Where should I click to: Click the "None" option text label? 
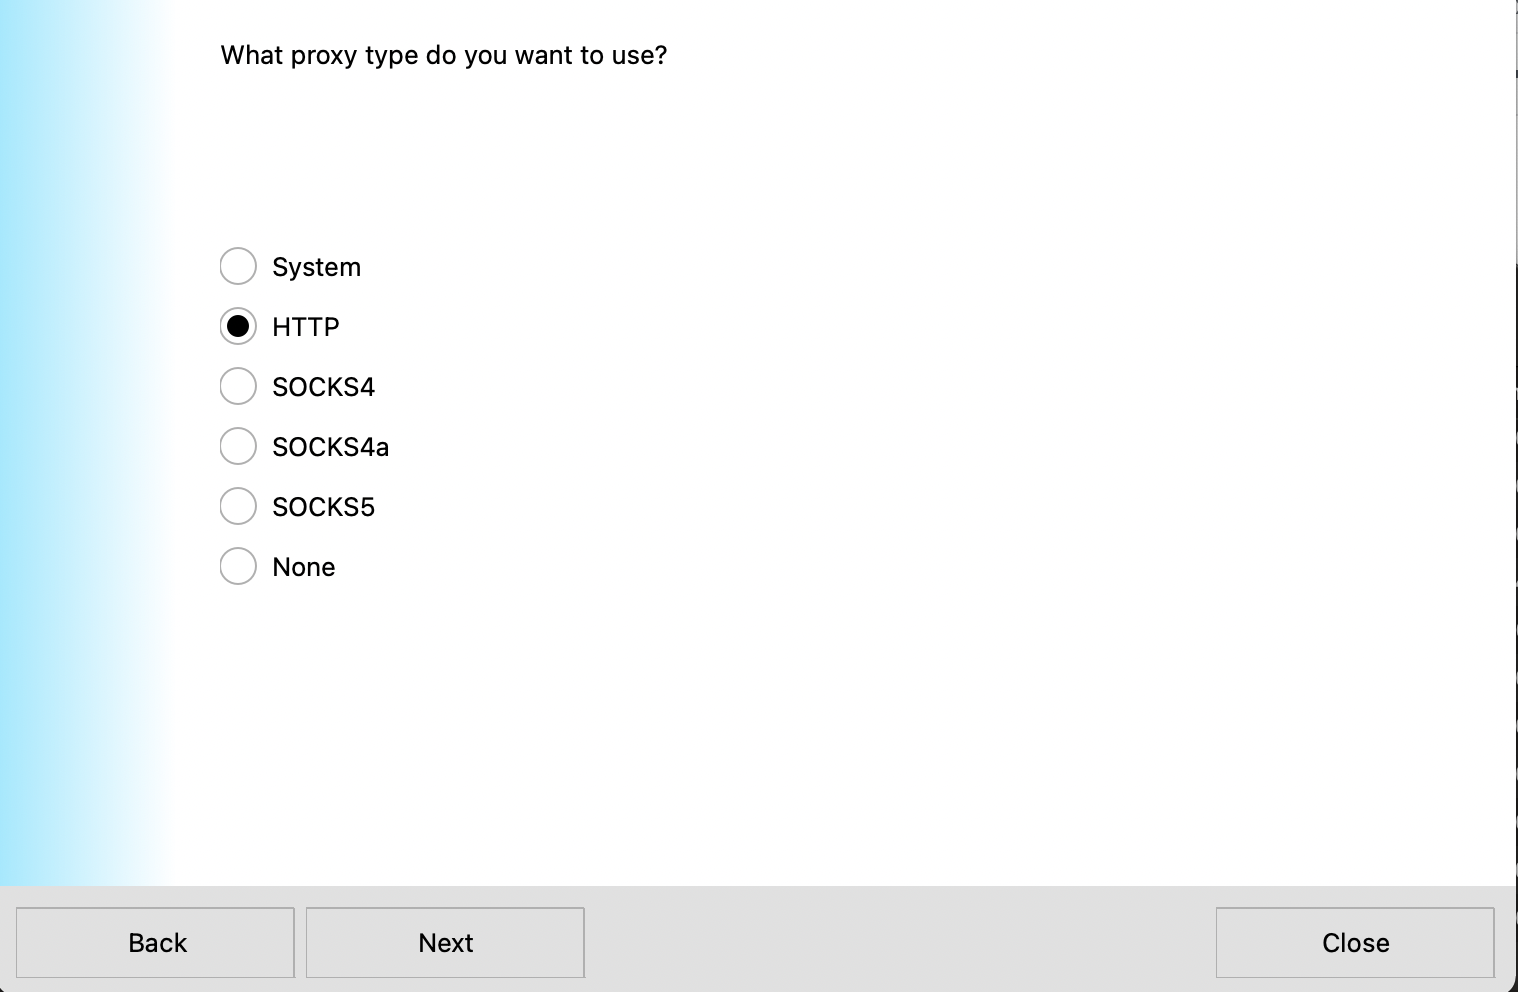click(x=303, y=567)
